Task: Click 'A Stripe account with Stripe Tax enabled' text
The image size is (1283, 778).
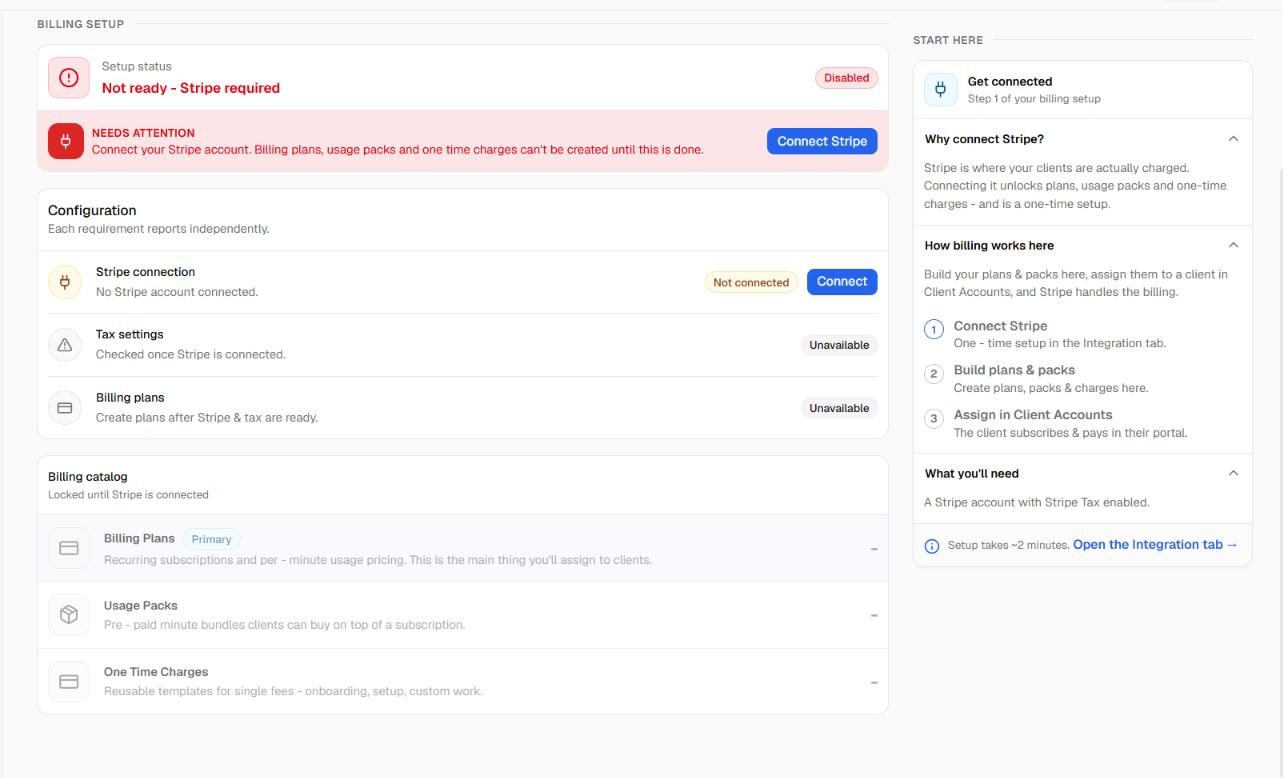Action: point(1036,503)
